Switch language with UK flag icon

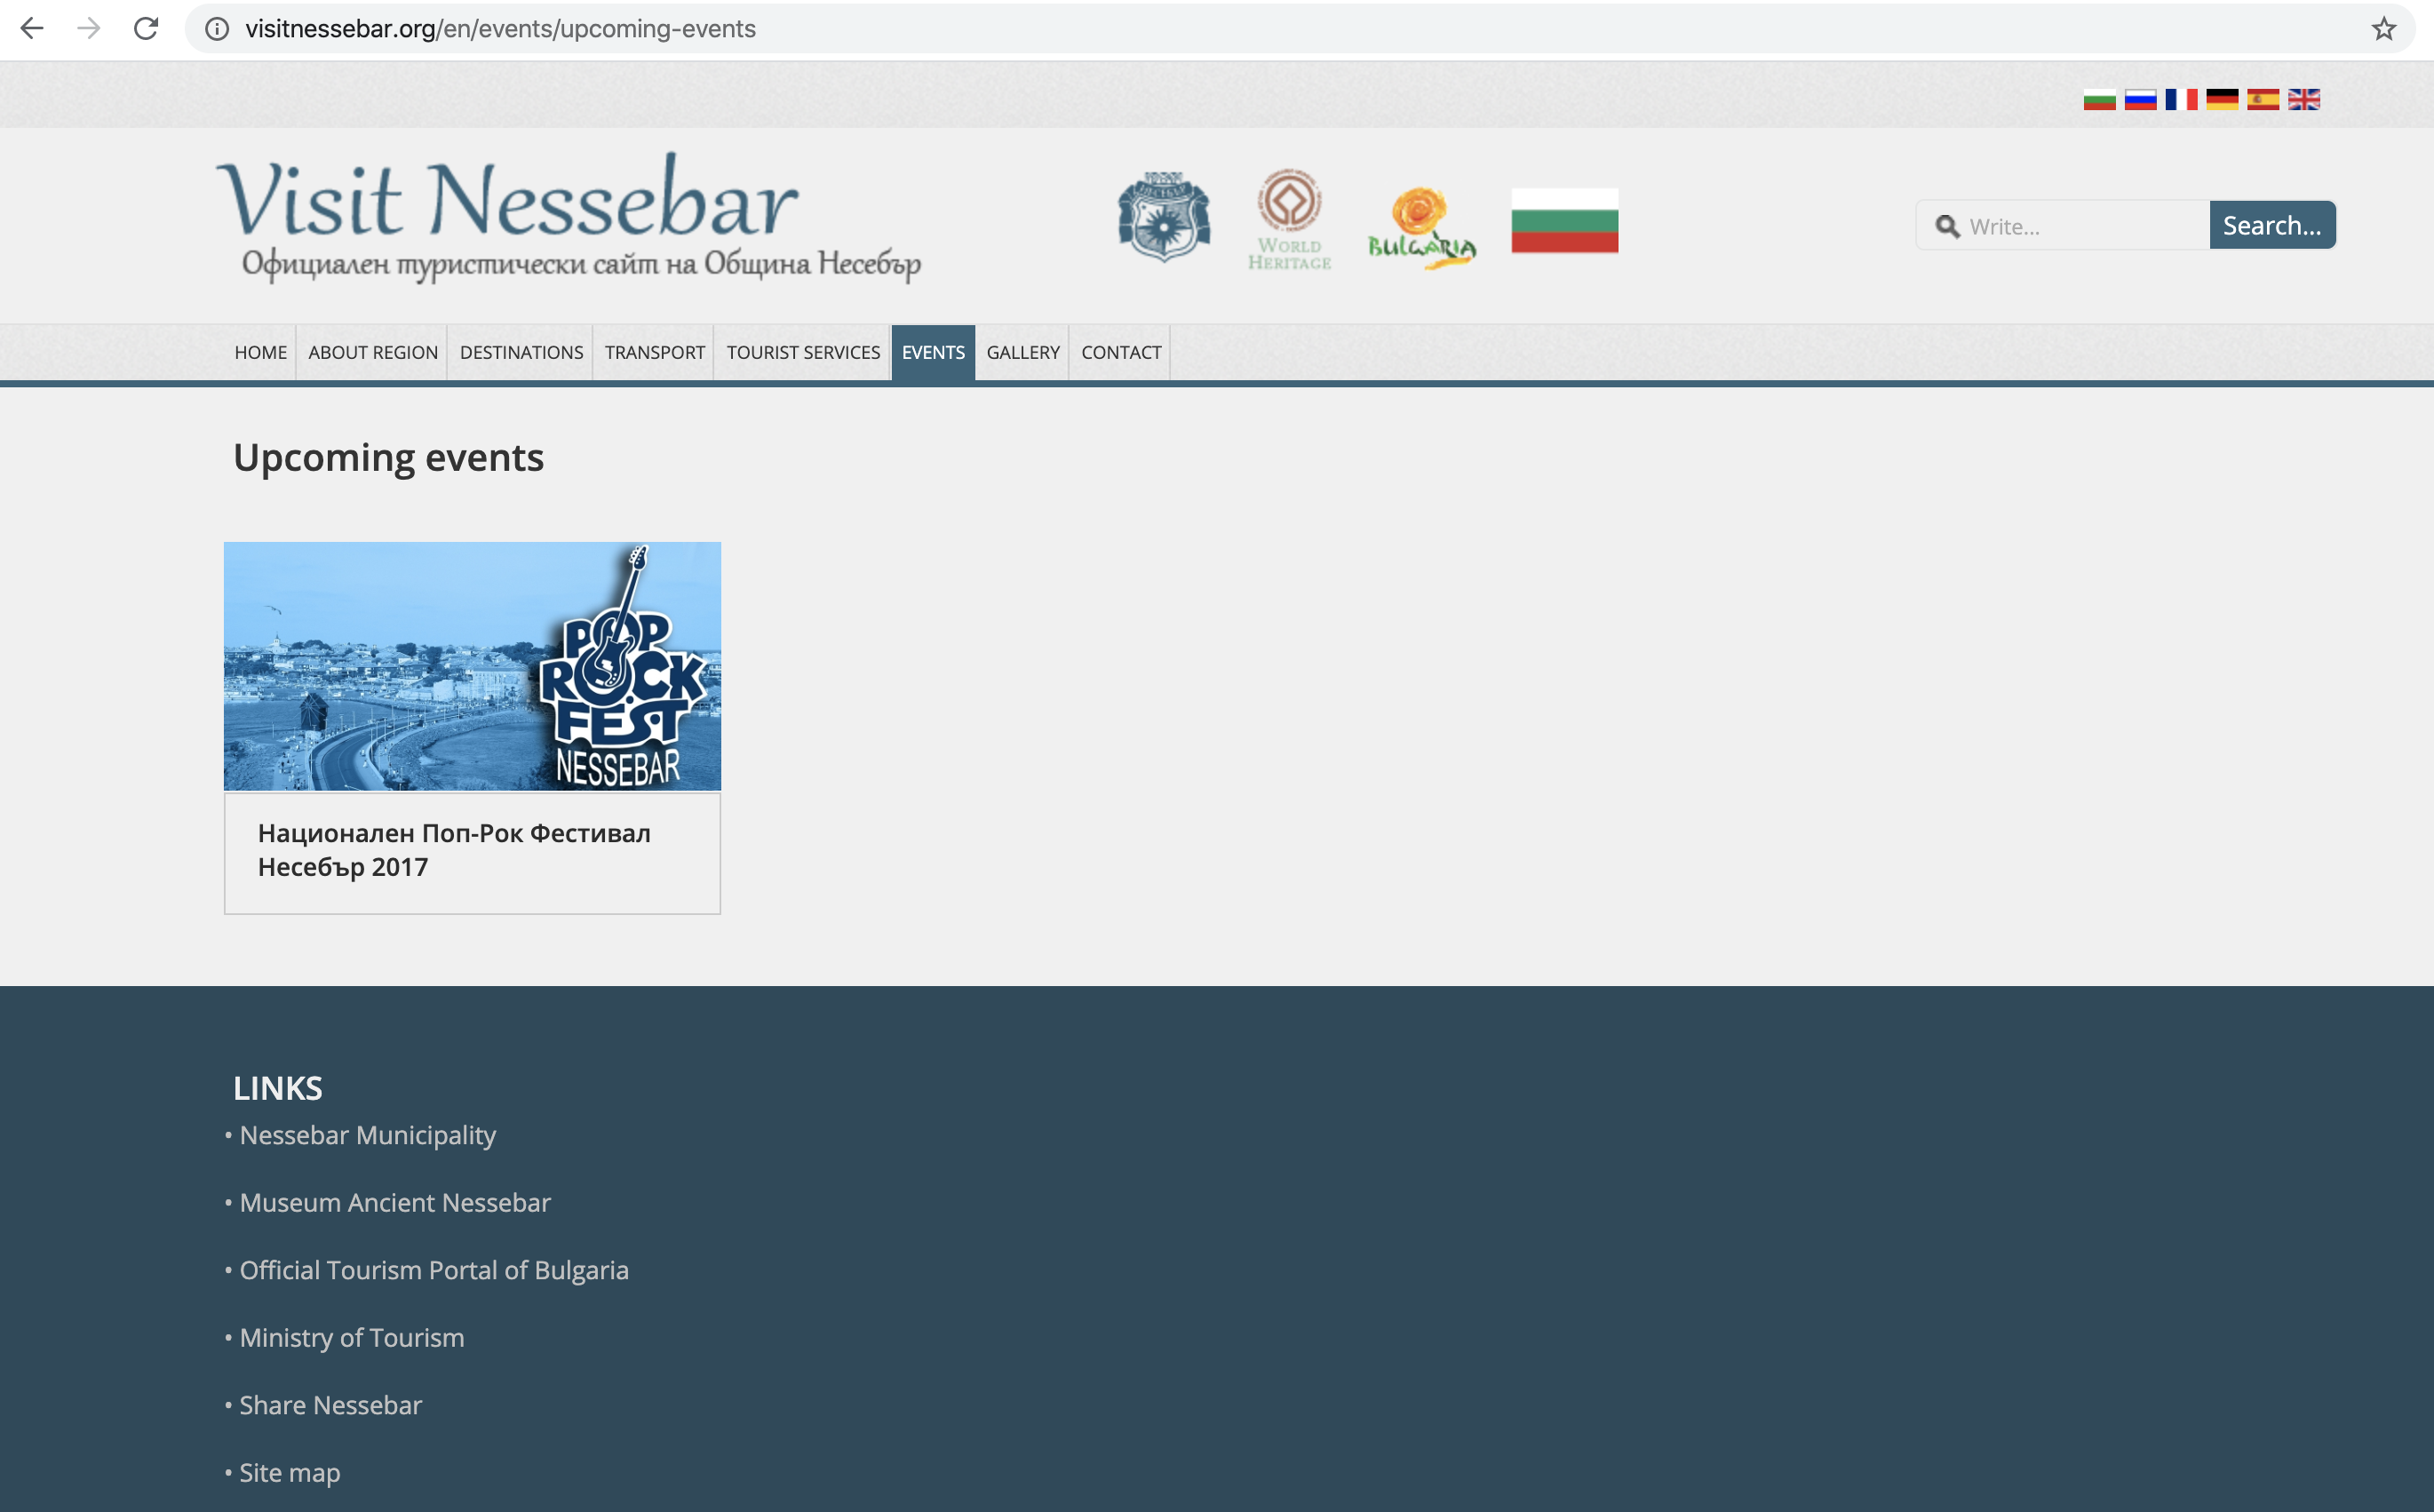pos(2304,99)
